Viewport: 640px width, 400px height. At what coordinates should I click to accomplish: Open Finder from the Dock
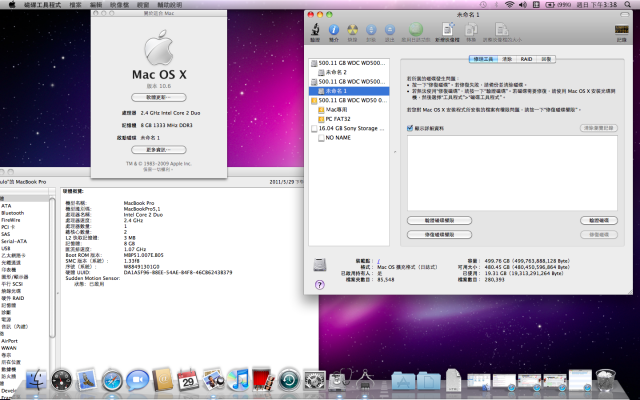36,380
